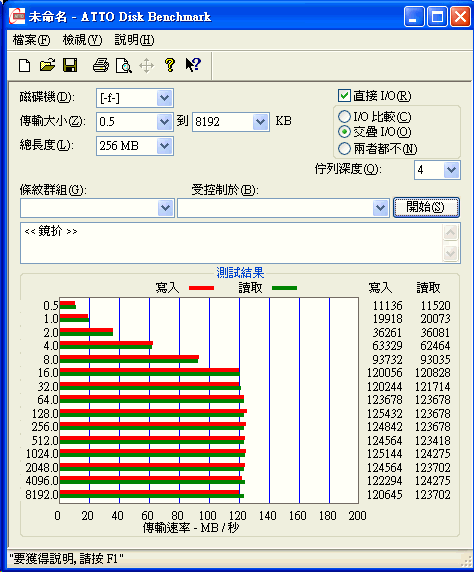Open the 檔案 menu
Image resolution: width=474 pixels, height=572 pixels.
tap(31, 40)
